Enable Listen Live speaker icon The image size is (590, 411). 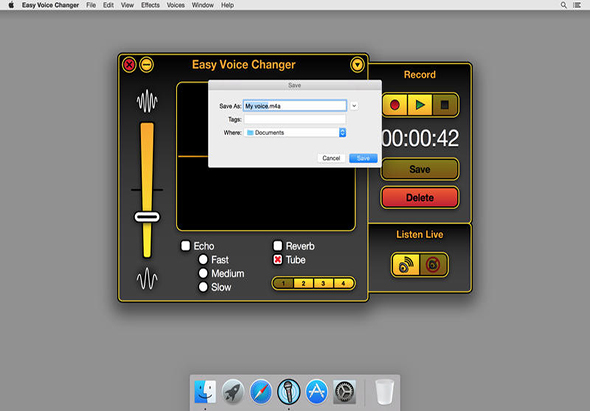(x=406, y=265)
